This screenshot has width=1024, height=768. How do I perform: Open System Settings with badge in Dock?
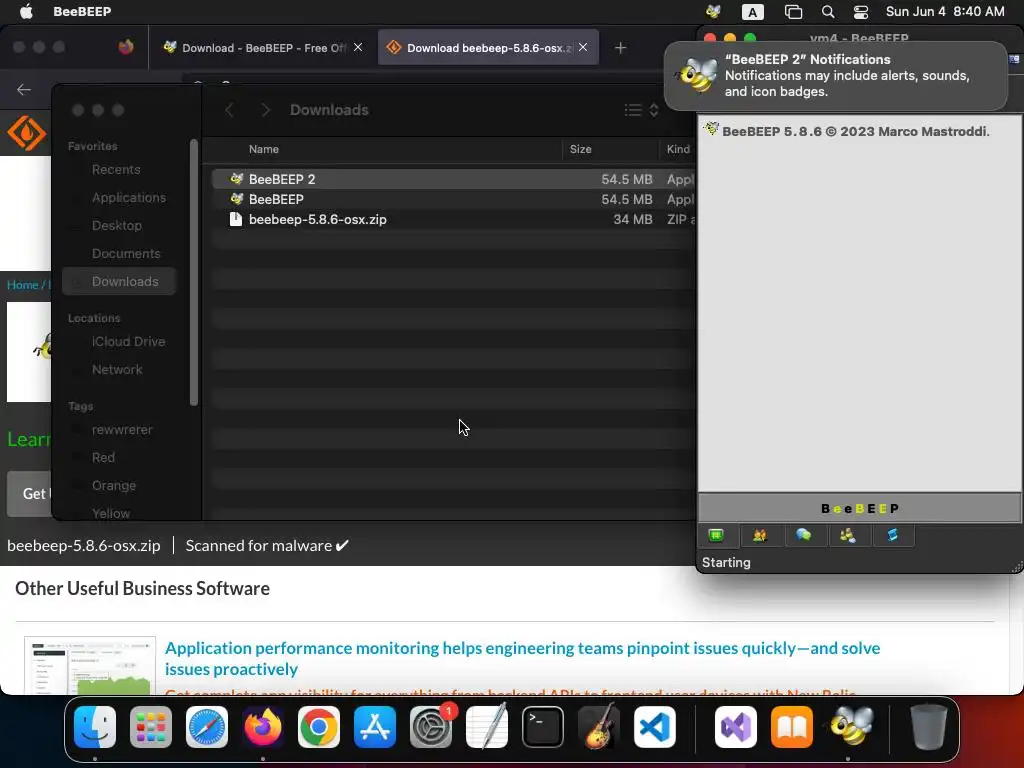point(431,726)
